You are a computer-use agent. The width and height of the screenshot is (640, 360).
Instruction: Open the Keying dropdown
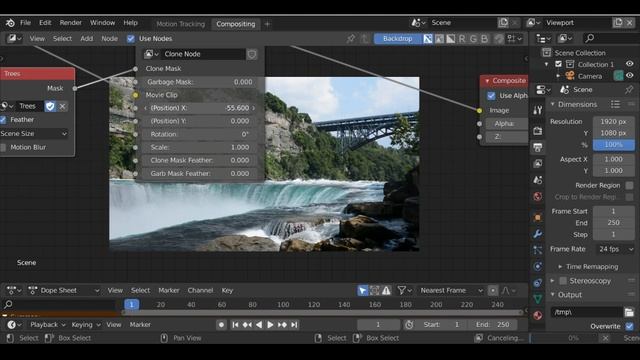(86, 324)
